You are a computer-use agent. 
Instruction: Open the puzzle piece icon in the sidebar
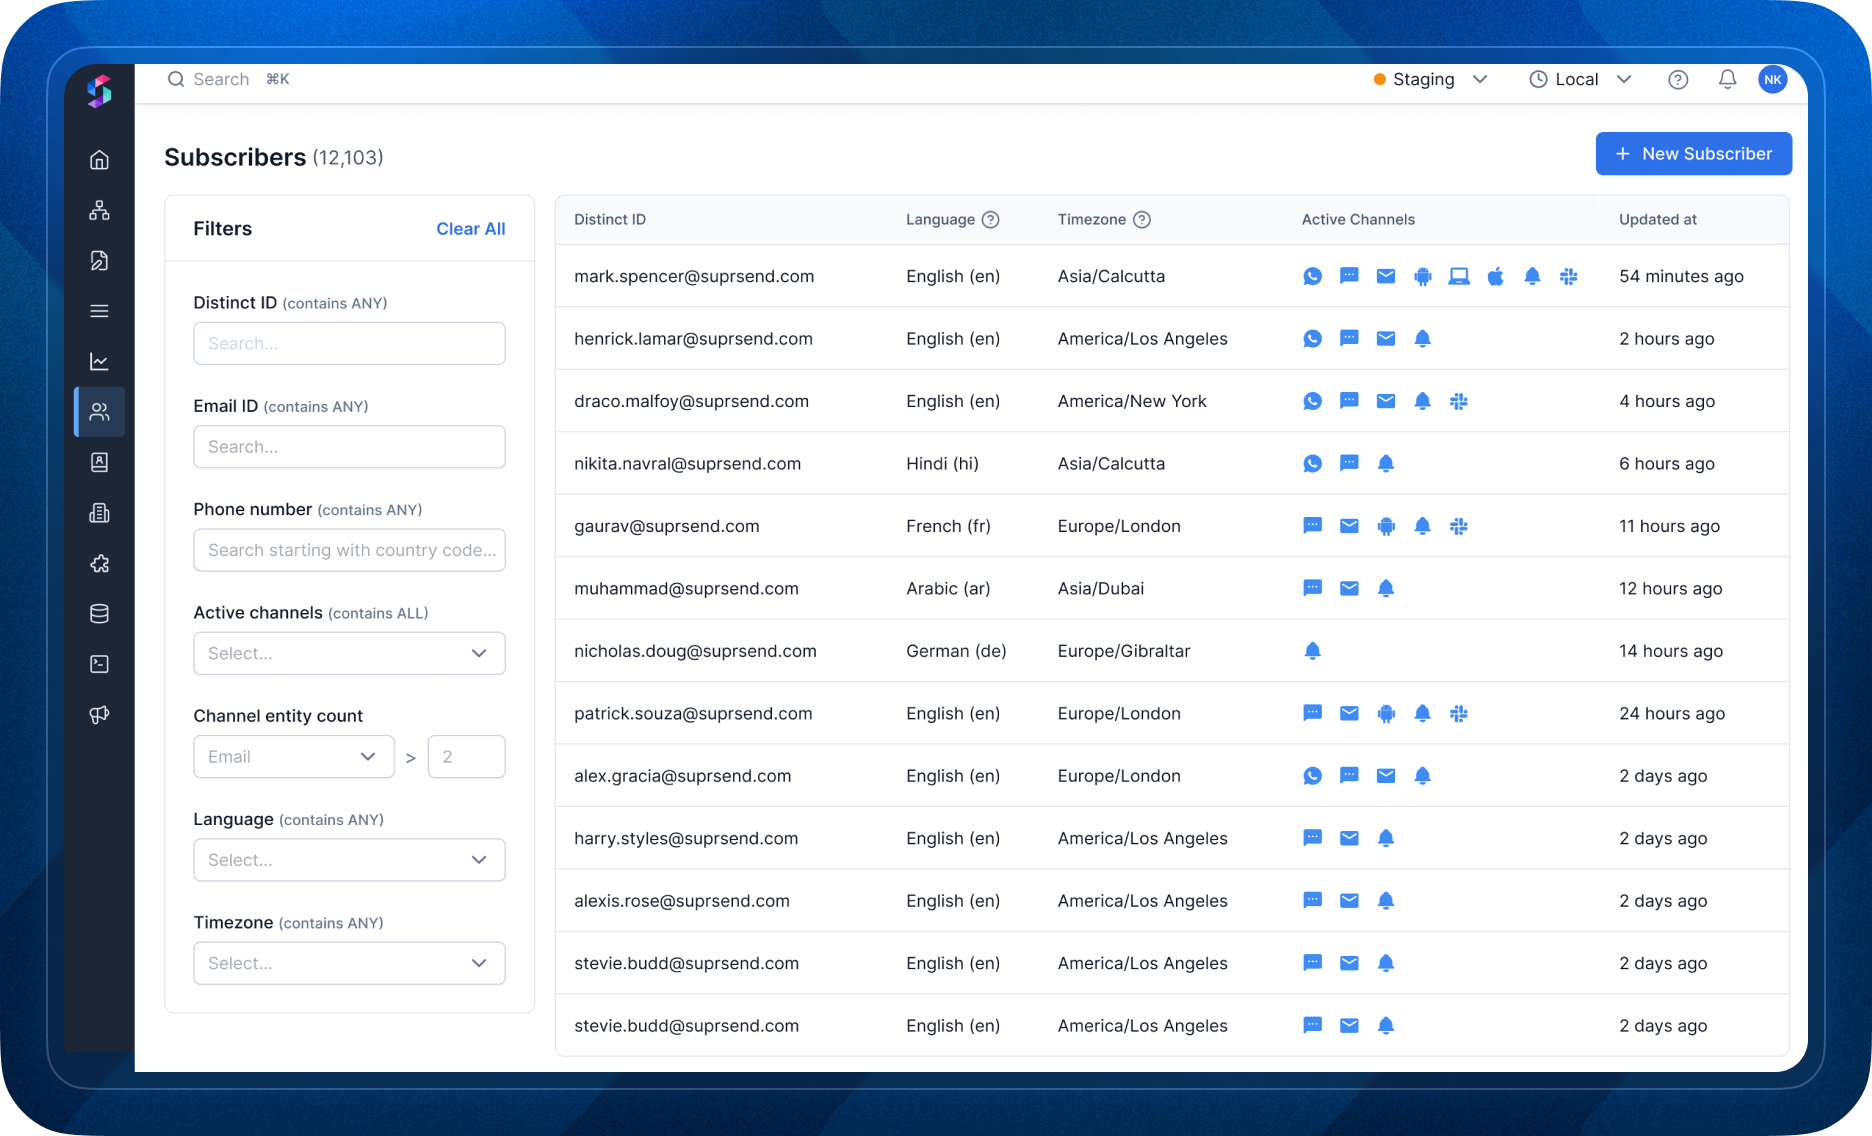pyautogui.click(x=99, y=563)
